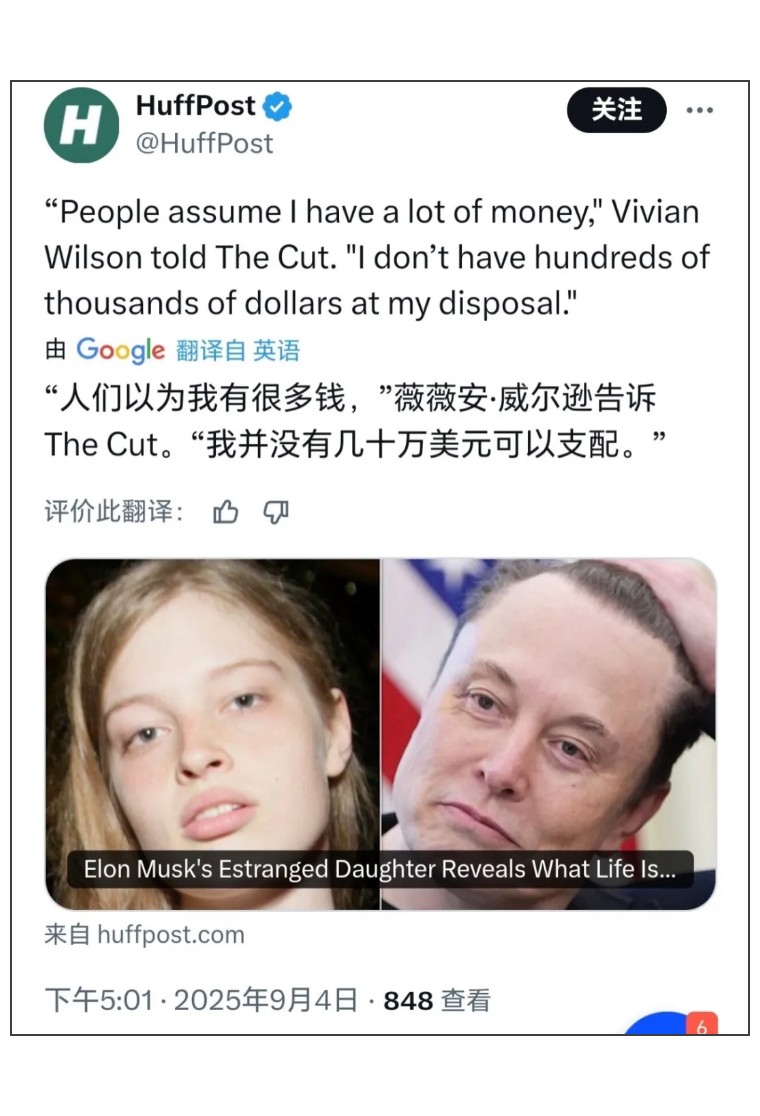This screenshot has width=760, height=1116.
Task: Tap the 翻译自 英语 translation link
Action: (238, 350)
